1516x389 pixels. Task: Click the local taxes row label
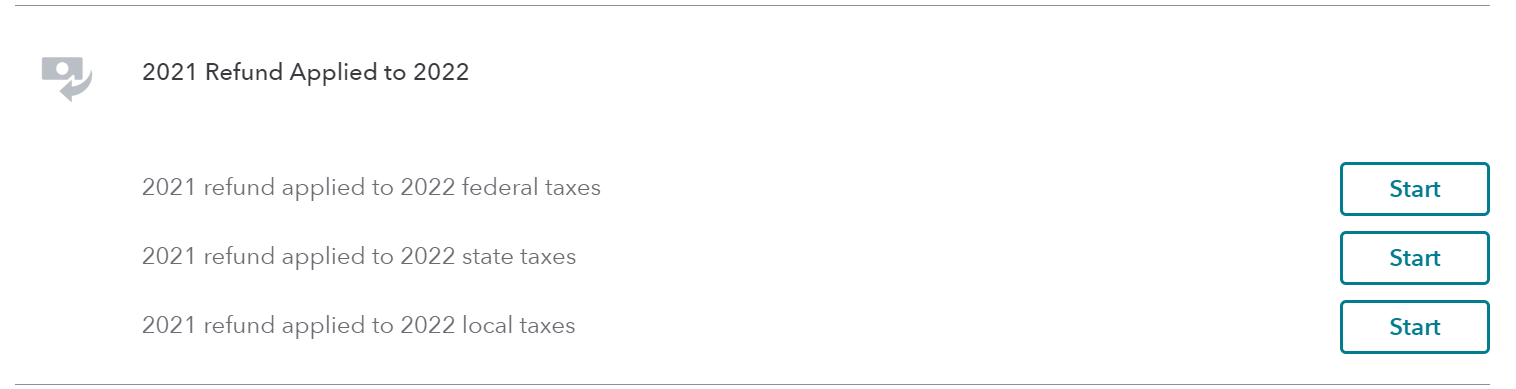358,326
